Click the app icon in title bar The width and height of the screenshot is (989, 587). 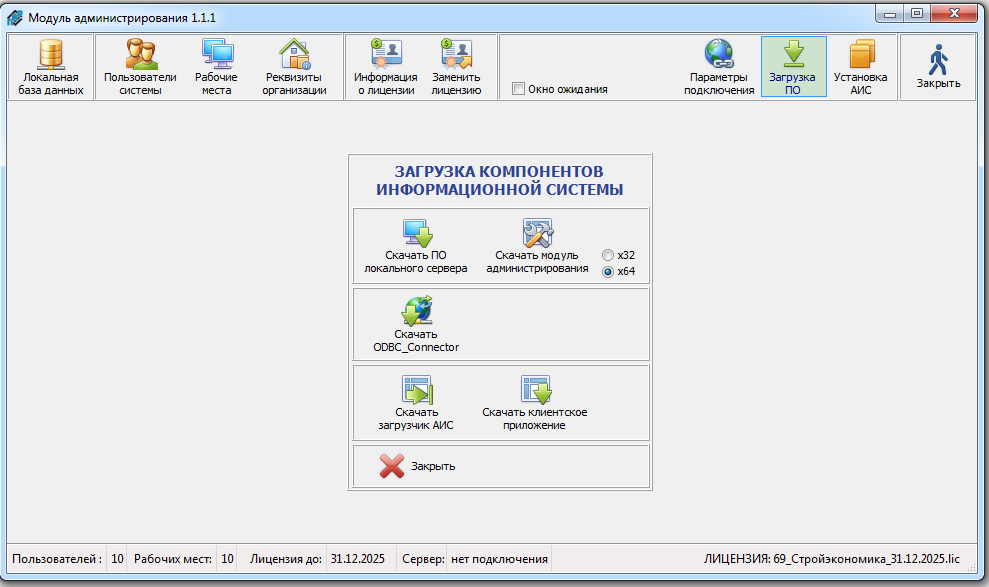point(15,18)
